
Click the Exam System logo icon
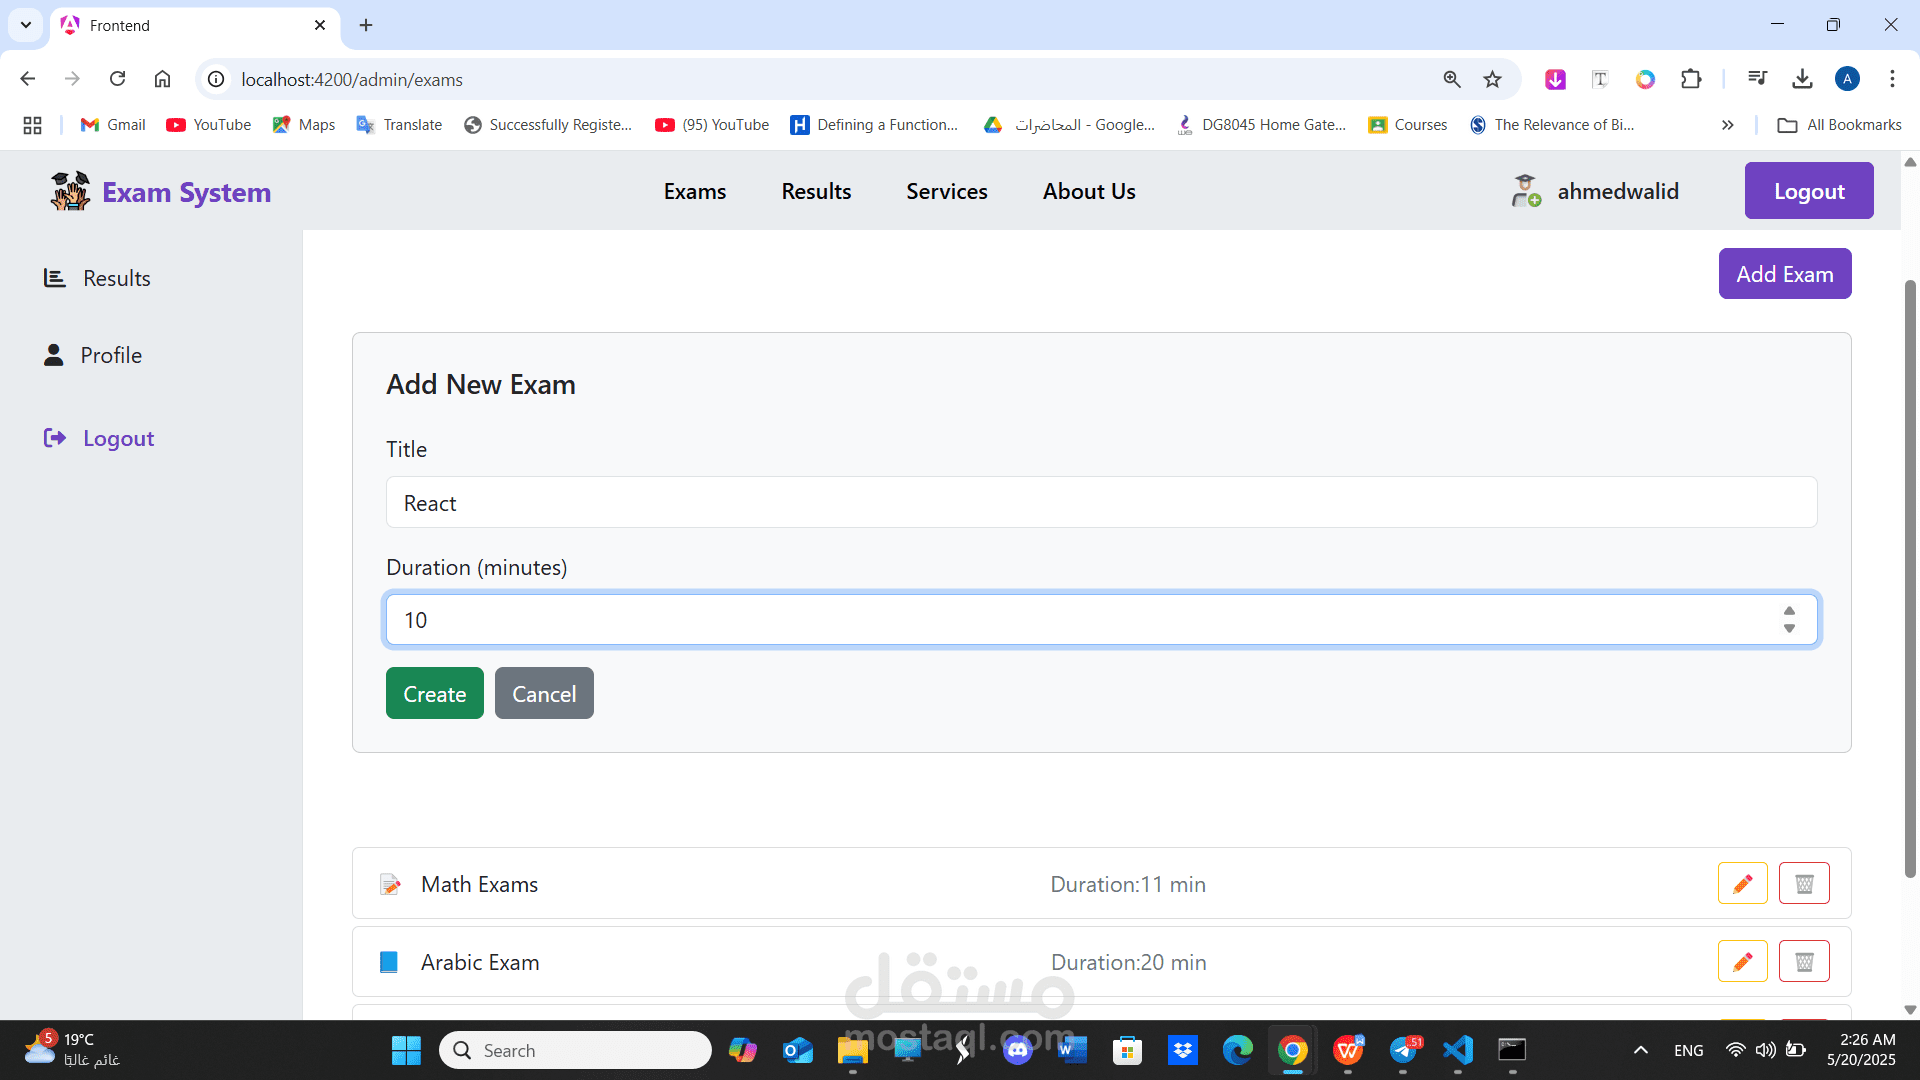coord(70,191)
